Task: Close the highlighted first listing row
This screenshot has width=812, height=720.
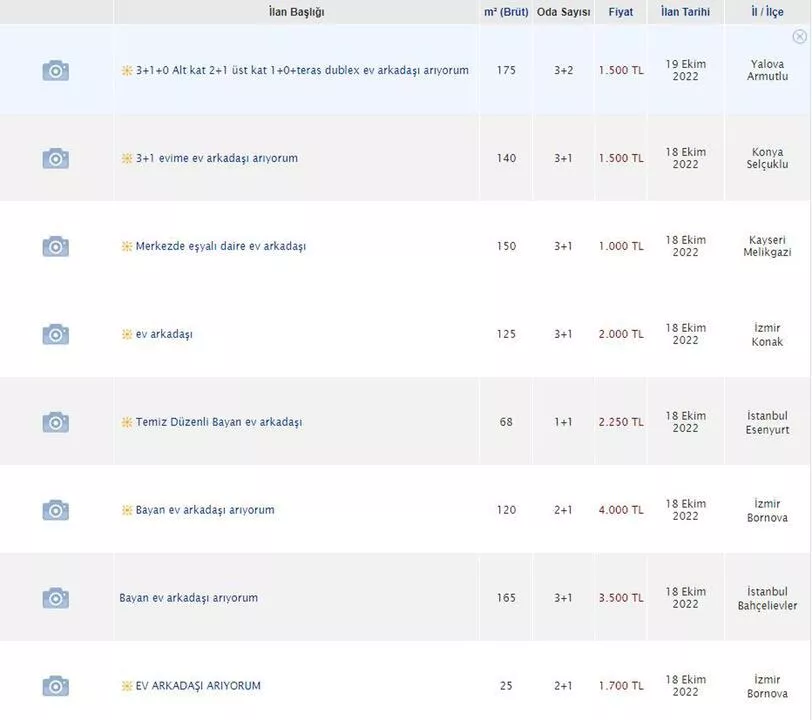Action: click(x=799, y=36)
